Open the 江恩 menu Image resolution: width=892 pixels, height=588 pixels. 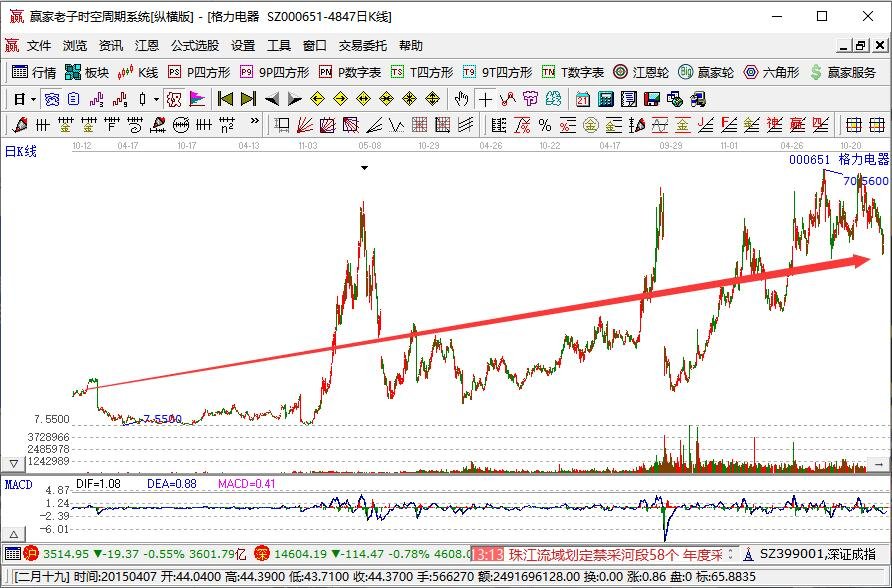click(x=147, y=45)
